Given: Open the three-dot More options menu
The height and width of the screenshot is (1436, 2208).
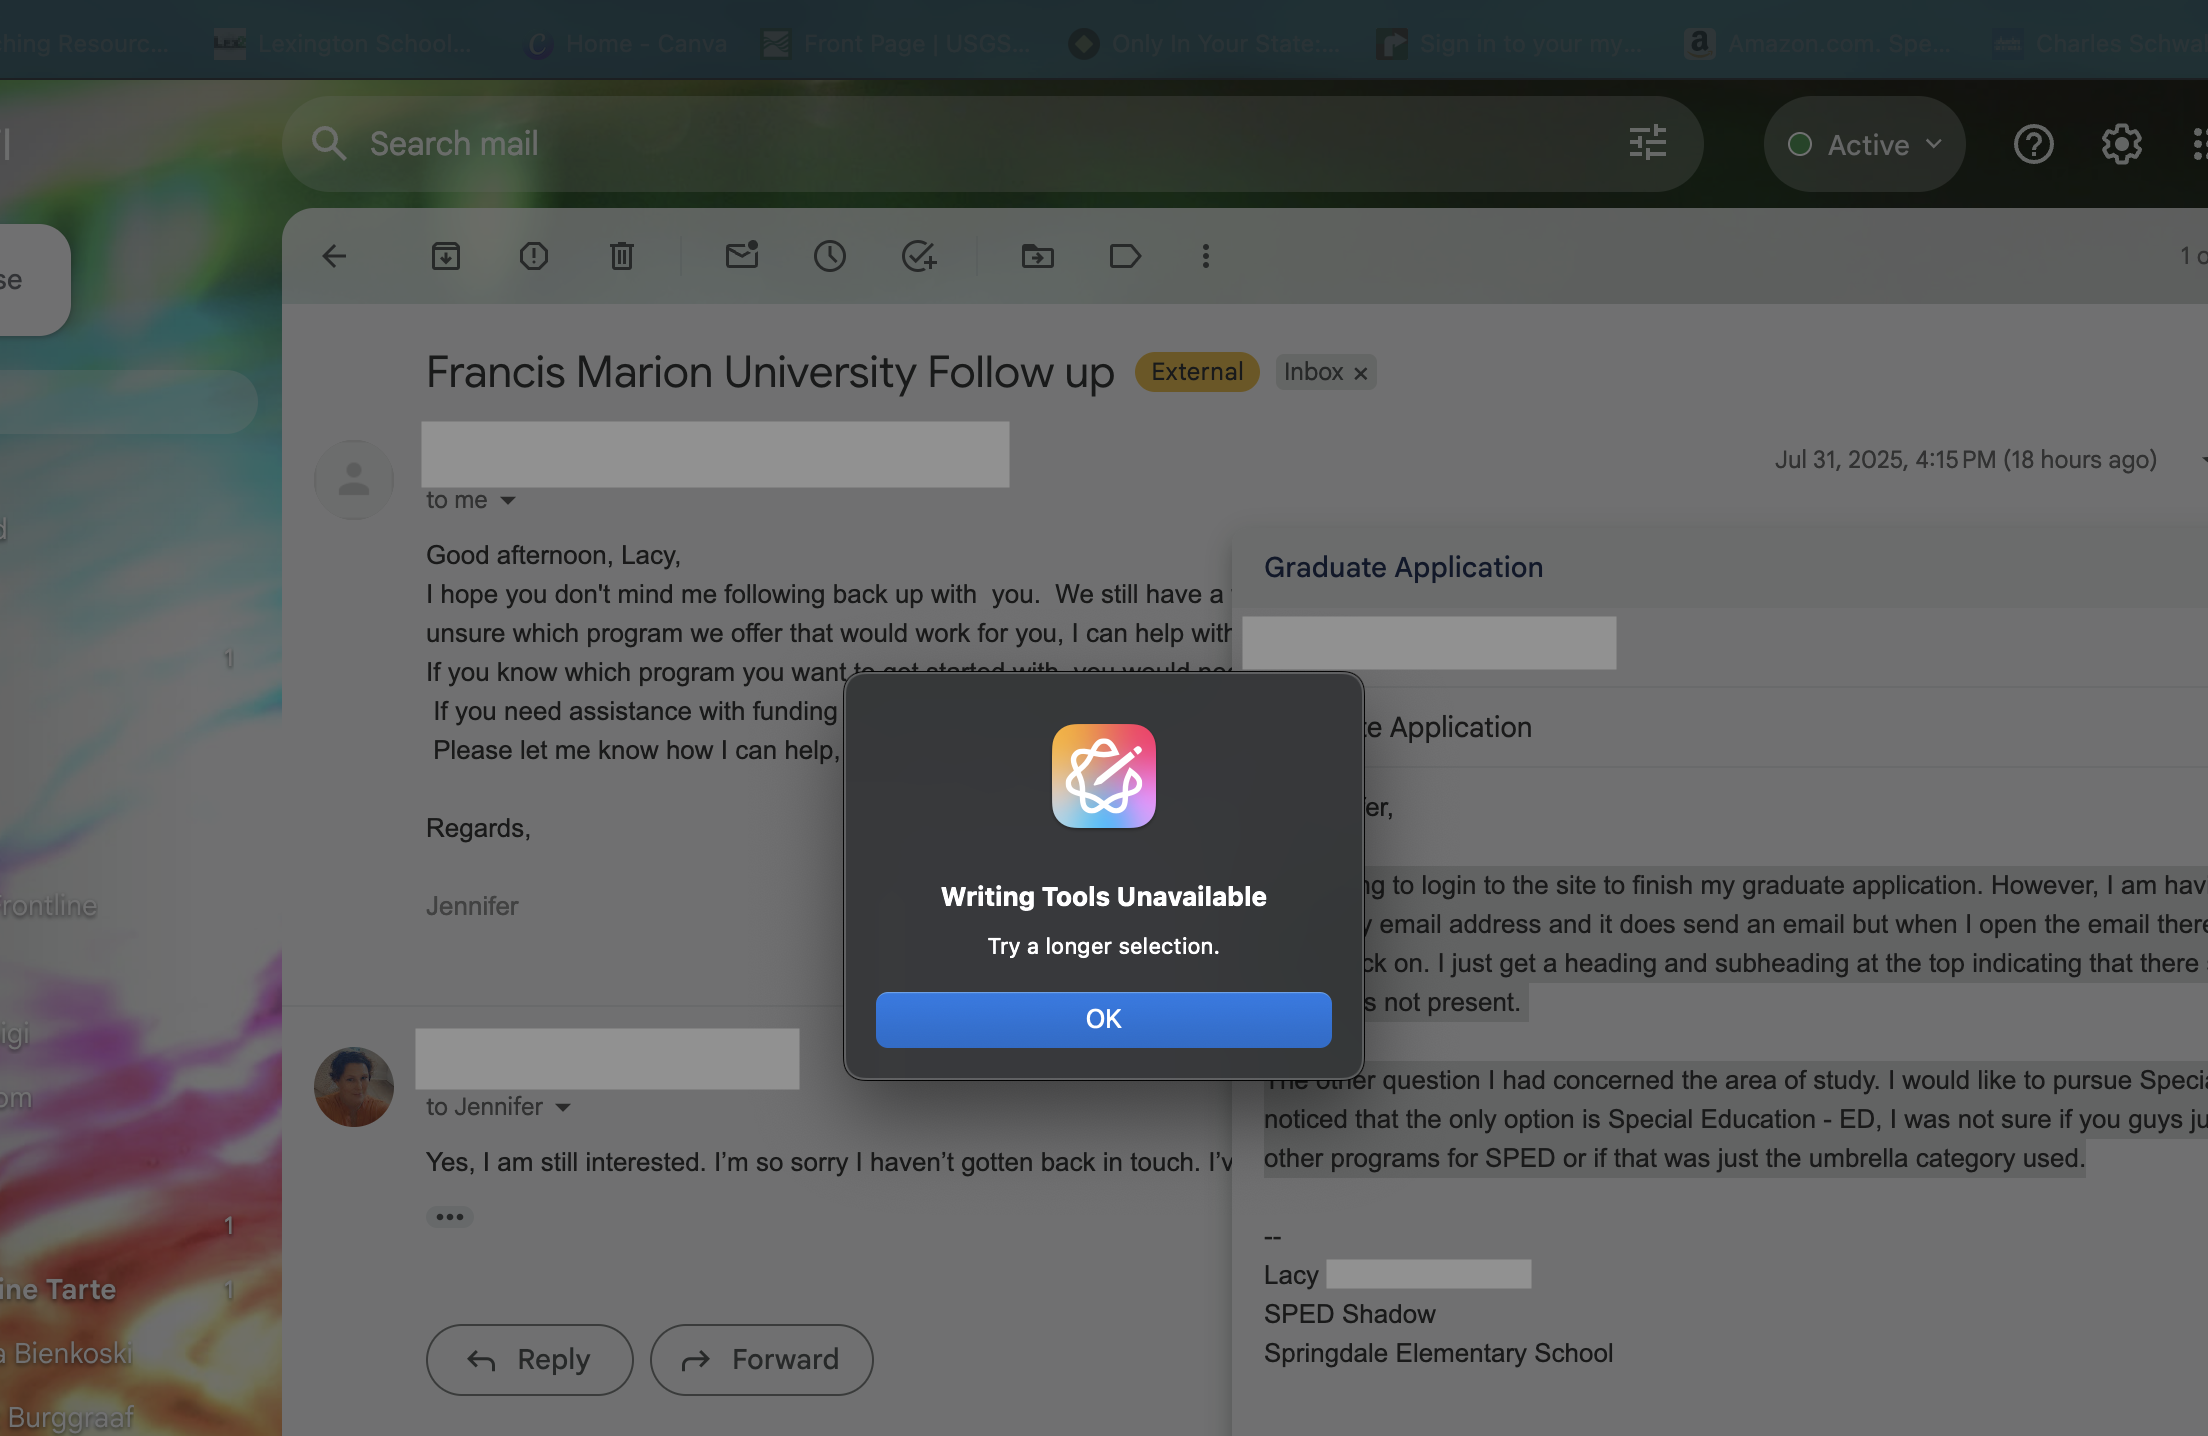Looking at the screenshot, I should click(x=1206, y=256).
